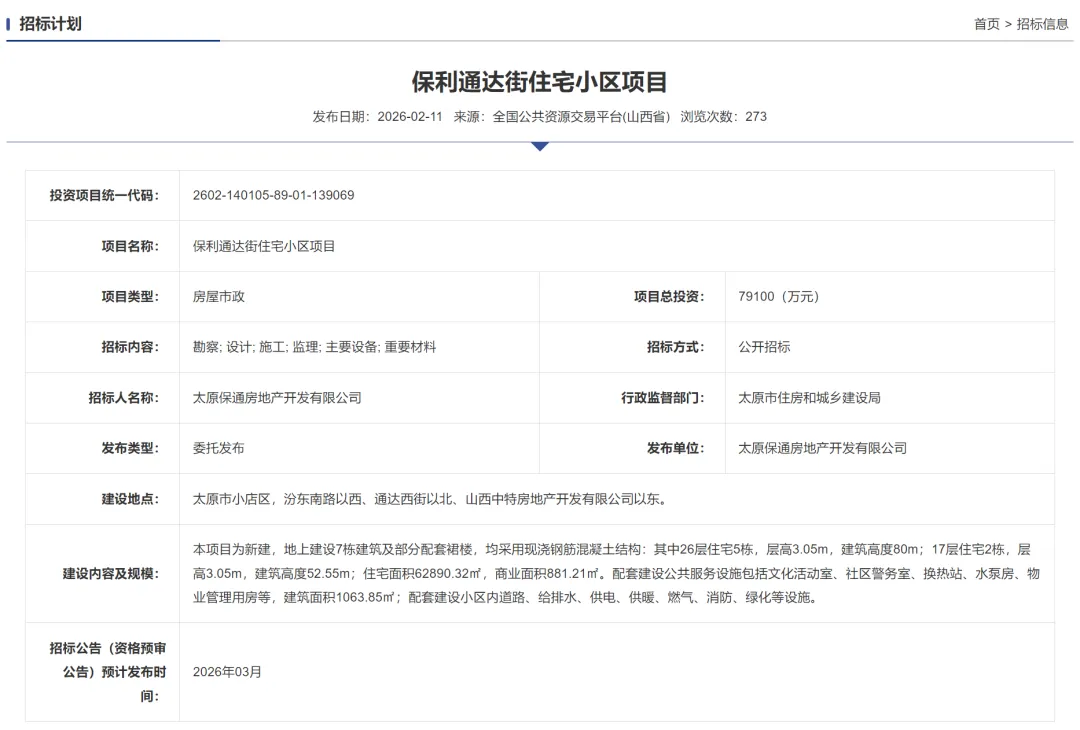The width and height of the screenshot is (1080, 730).
Task: Click the location text starting 太原市小店区
Action: pyautogui.click(x=430, y=499)
